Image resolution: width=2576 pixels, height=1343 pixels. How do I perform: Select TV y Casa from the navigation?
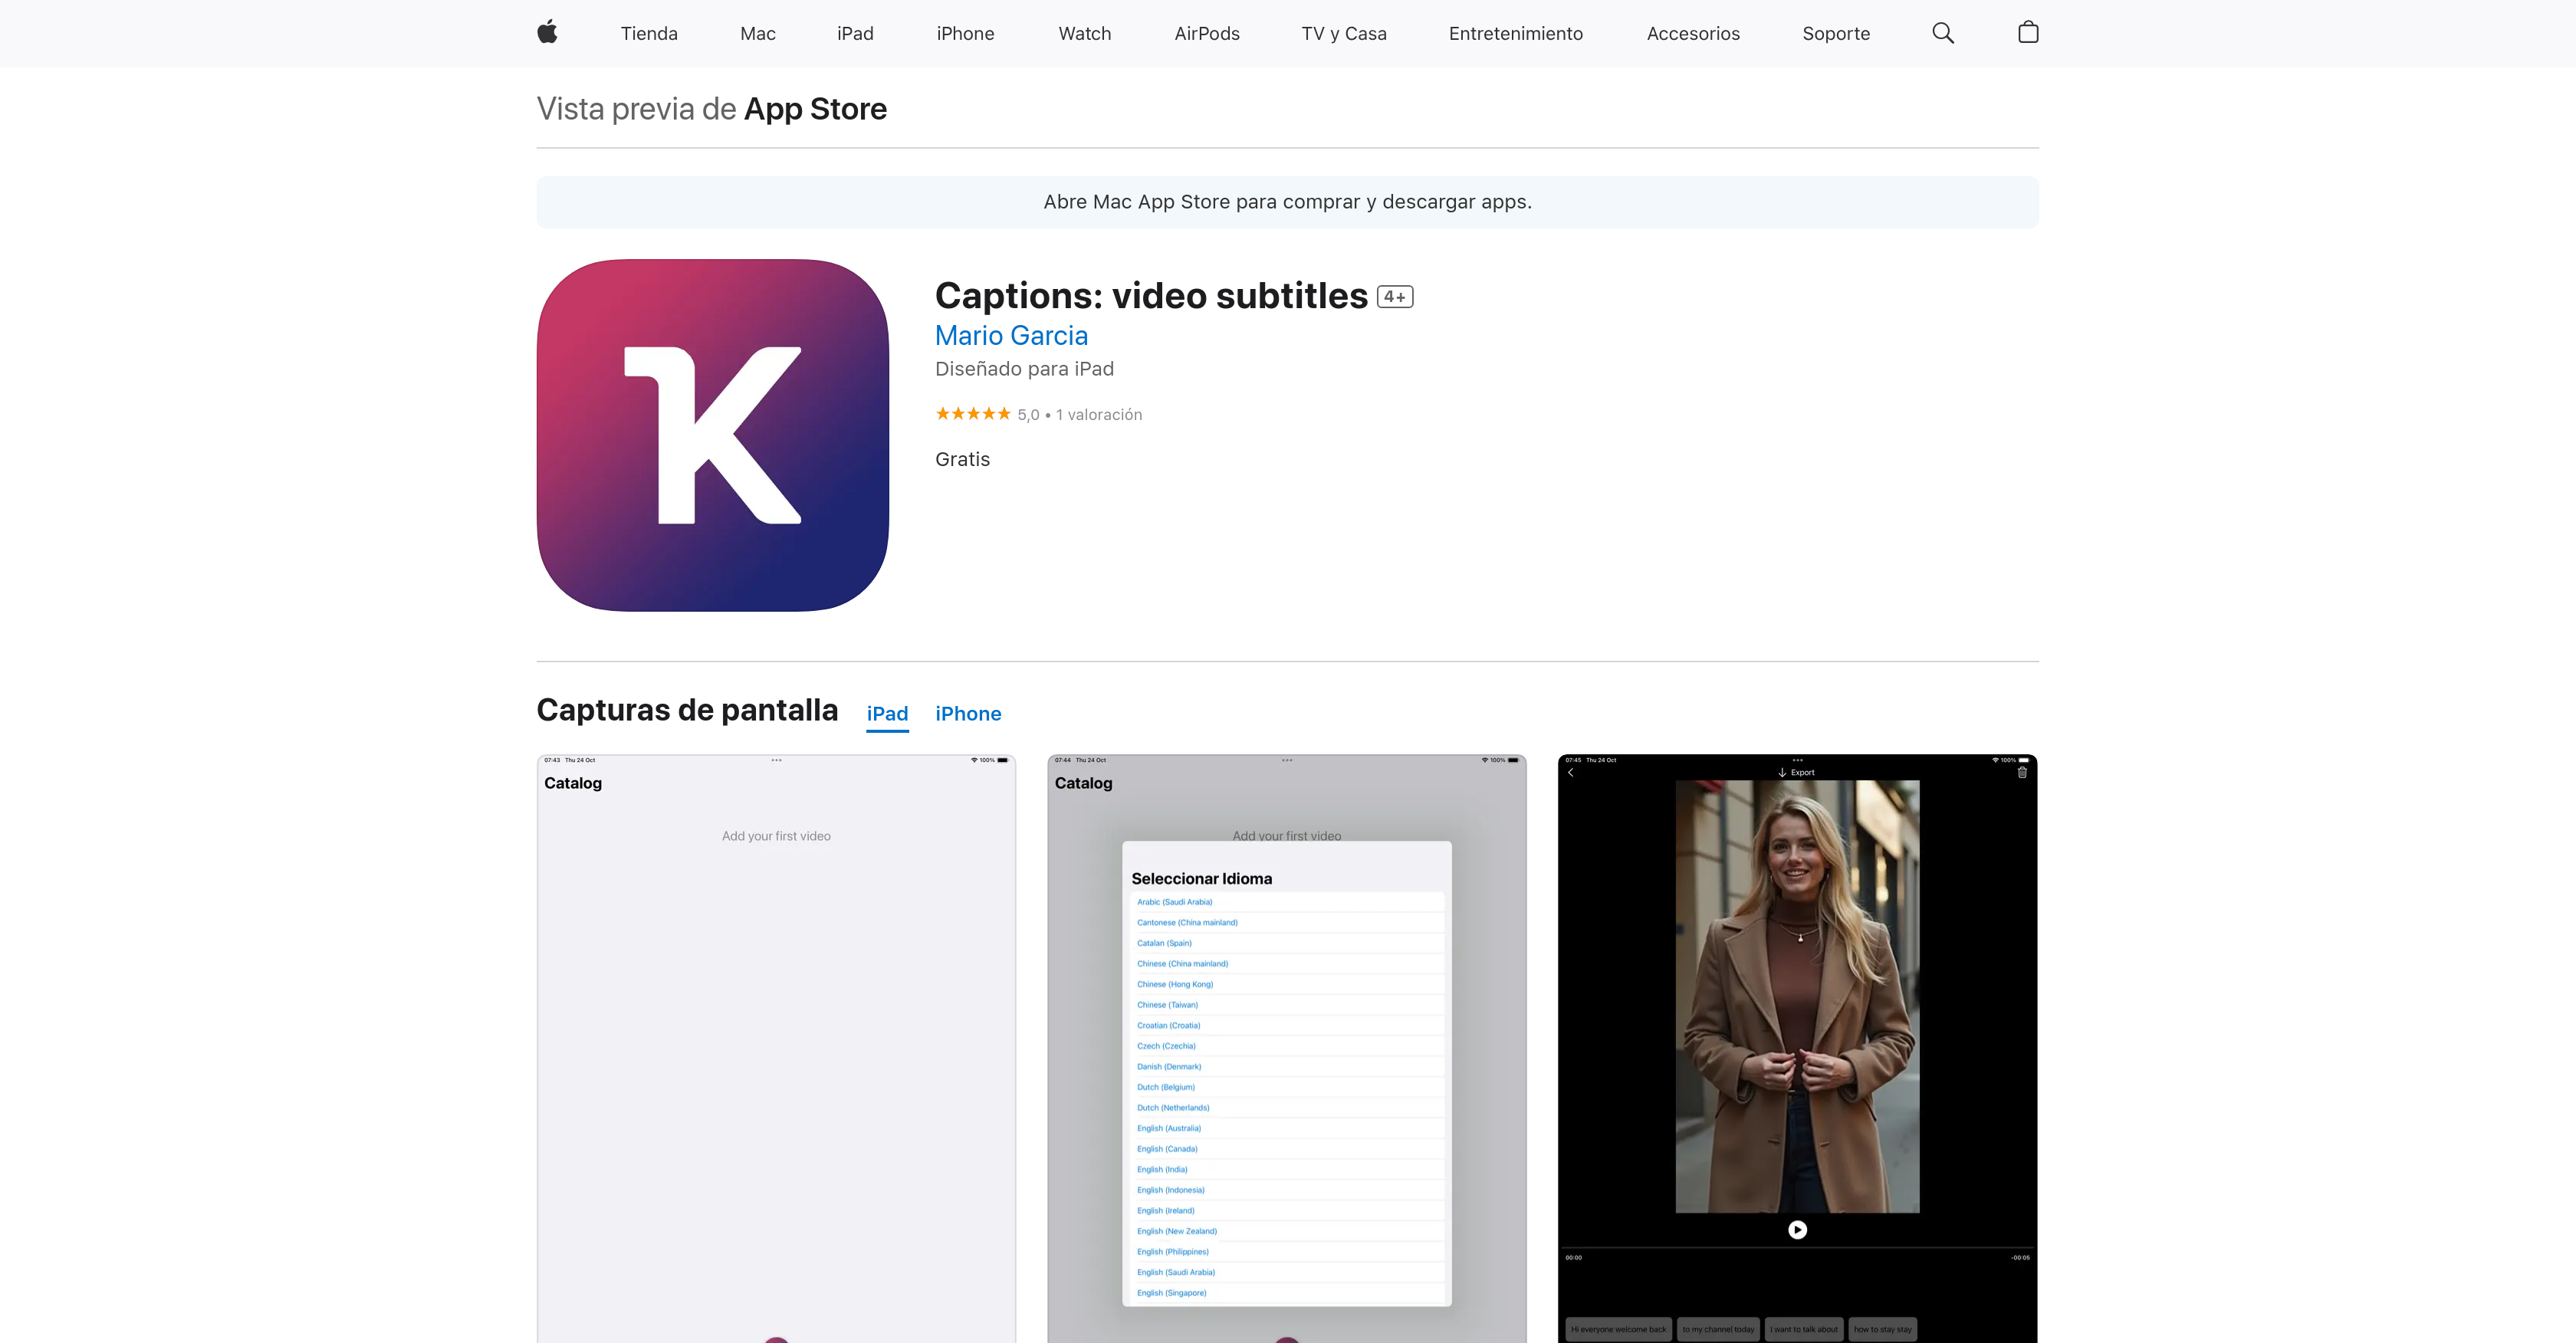click(1344, 33)
